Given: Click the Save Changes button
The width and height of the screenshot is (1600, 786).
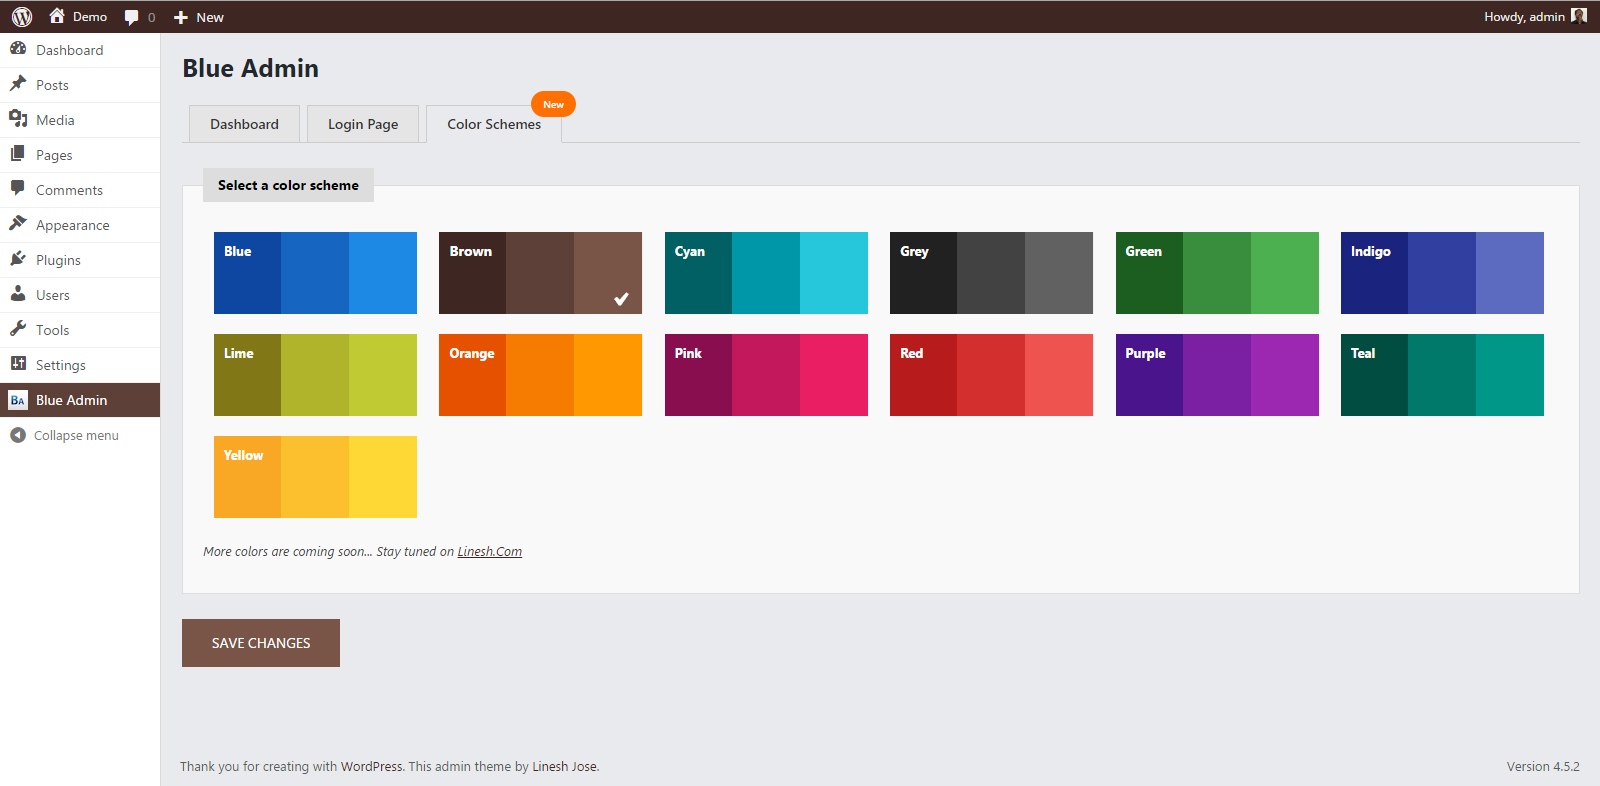Looking at the screenshot, I should click(x=261, y=643).
